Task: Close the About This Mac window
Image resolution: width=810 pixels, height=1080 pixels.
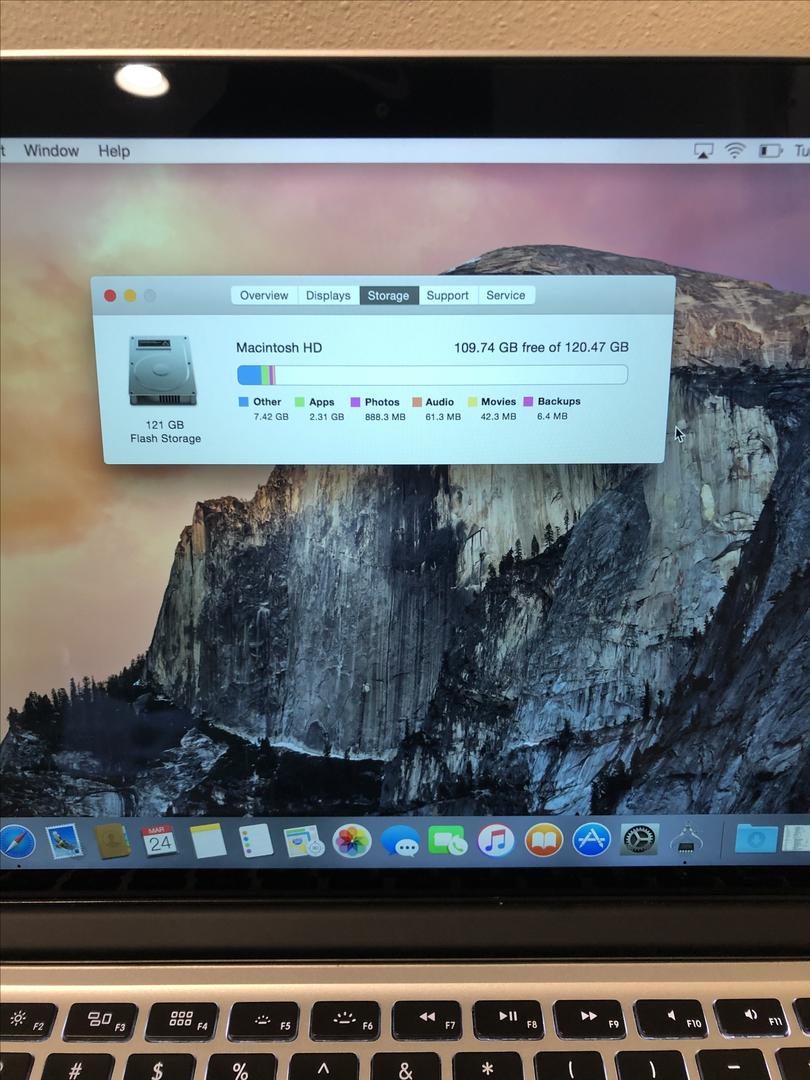Action: click(x=110, y=295)
